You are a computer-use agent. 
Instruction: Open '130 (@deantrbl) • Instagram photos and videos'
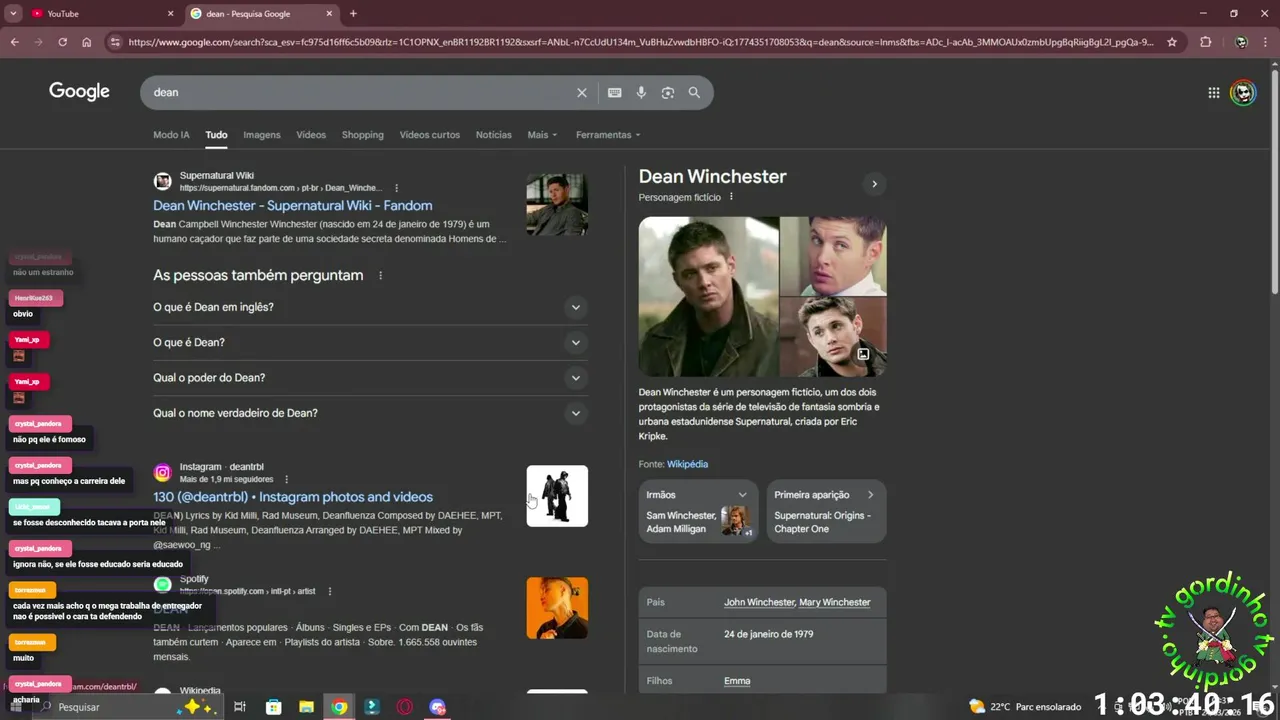(293, 497)
